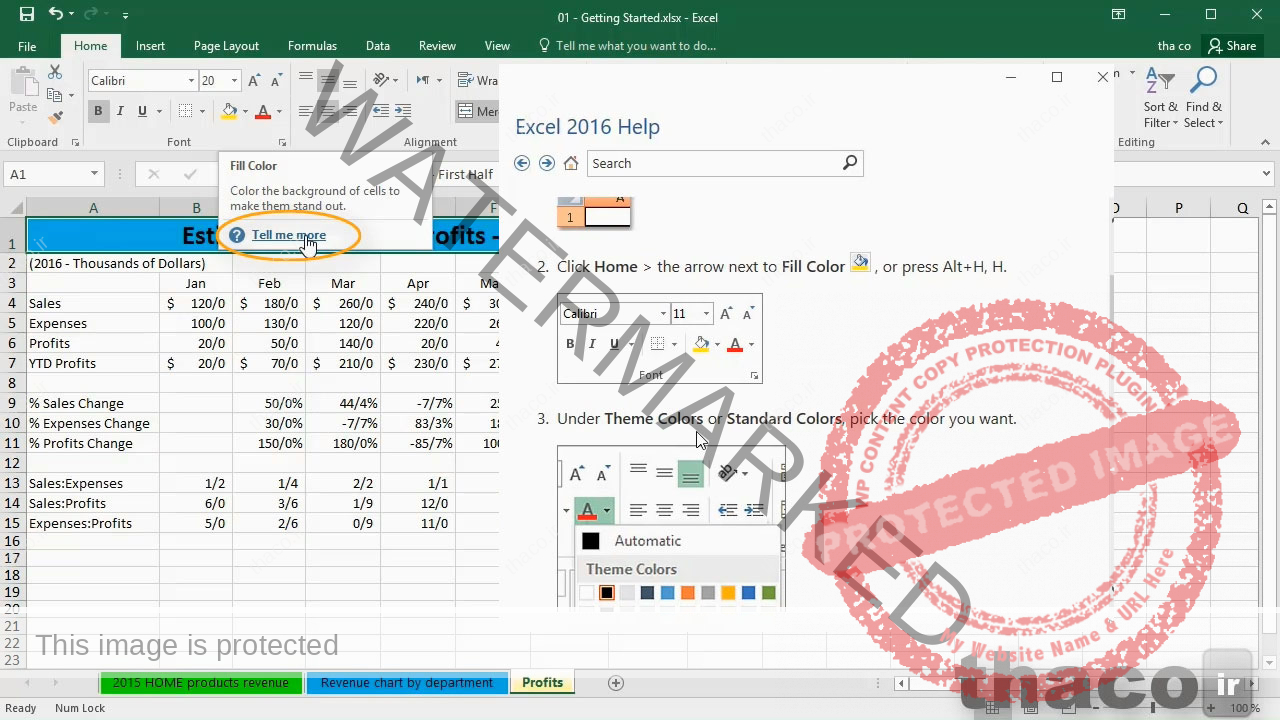Click the Borders icon in ribbon
Viewport: 1280px width, 720px height.
click(x=185, y=111)
